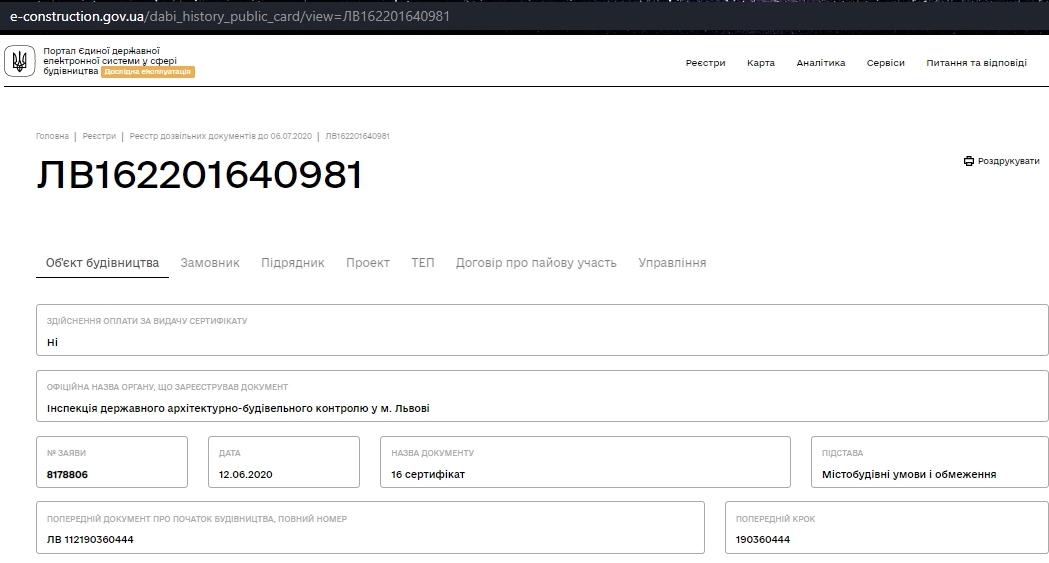The image size is (1049, 563).
Task: Open the Реєстри menu item
Action: click(705, 63)
